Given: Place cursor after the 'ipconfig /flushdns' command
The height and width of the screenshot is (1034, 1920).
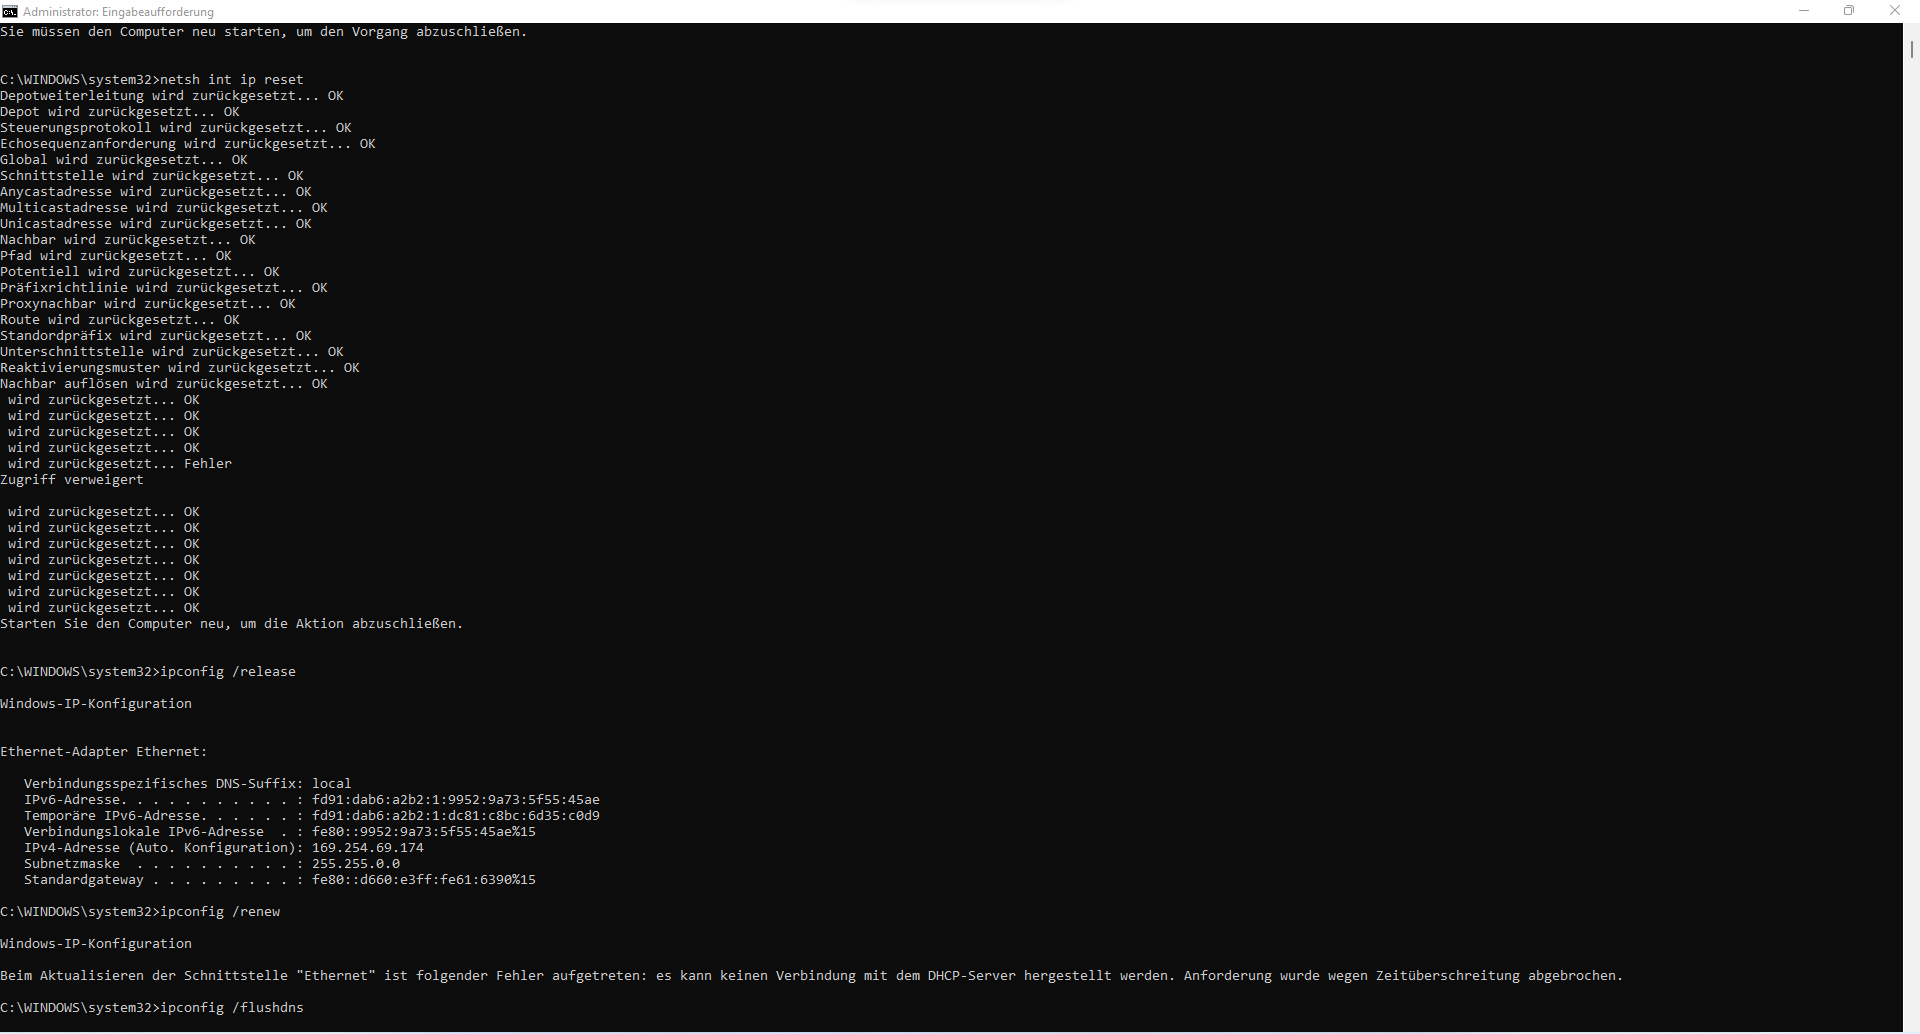Looking at the screenshot, I should [310, 1007].
